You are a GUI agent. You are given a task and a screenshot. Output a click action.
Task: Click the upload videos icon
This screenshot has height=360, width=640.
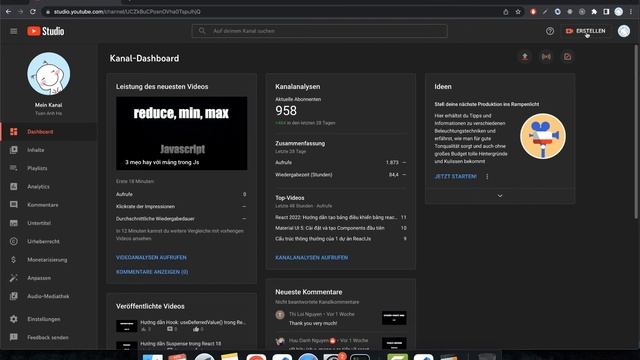click(525, 57)
